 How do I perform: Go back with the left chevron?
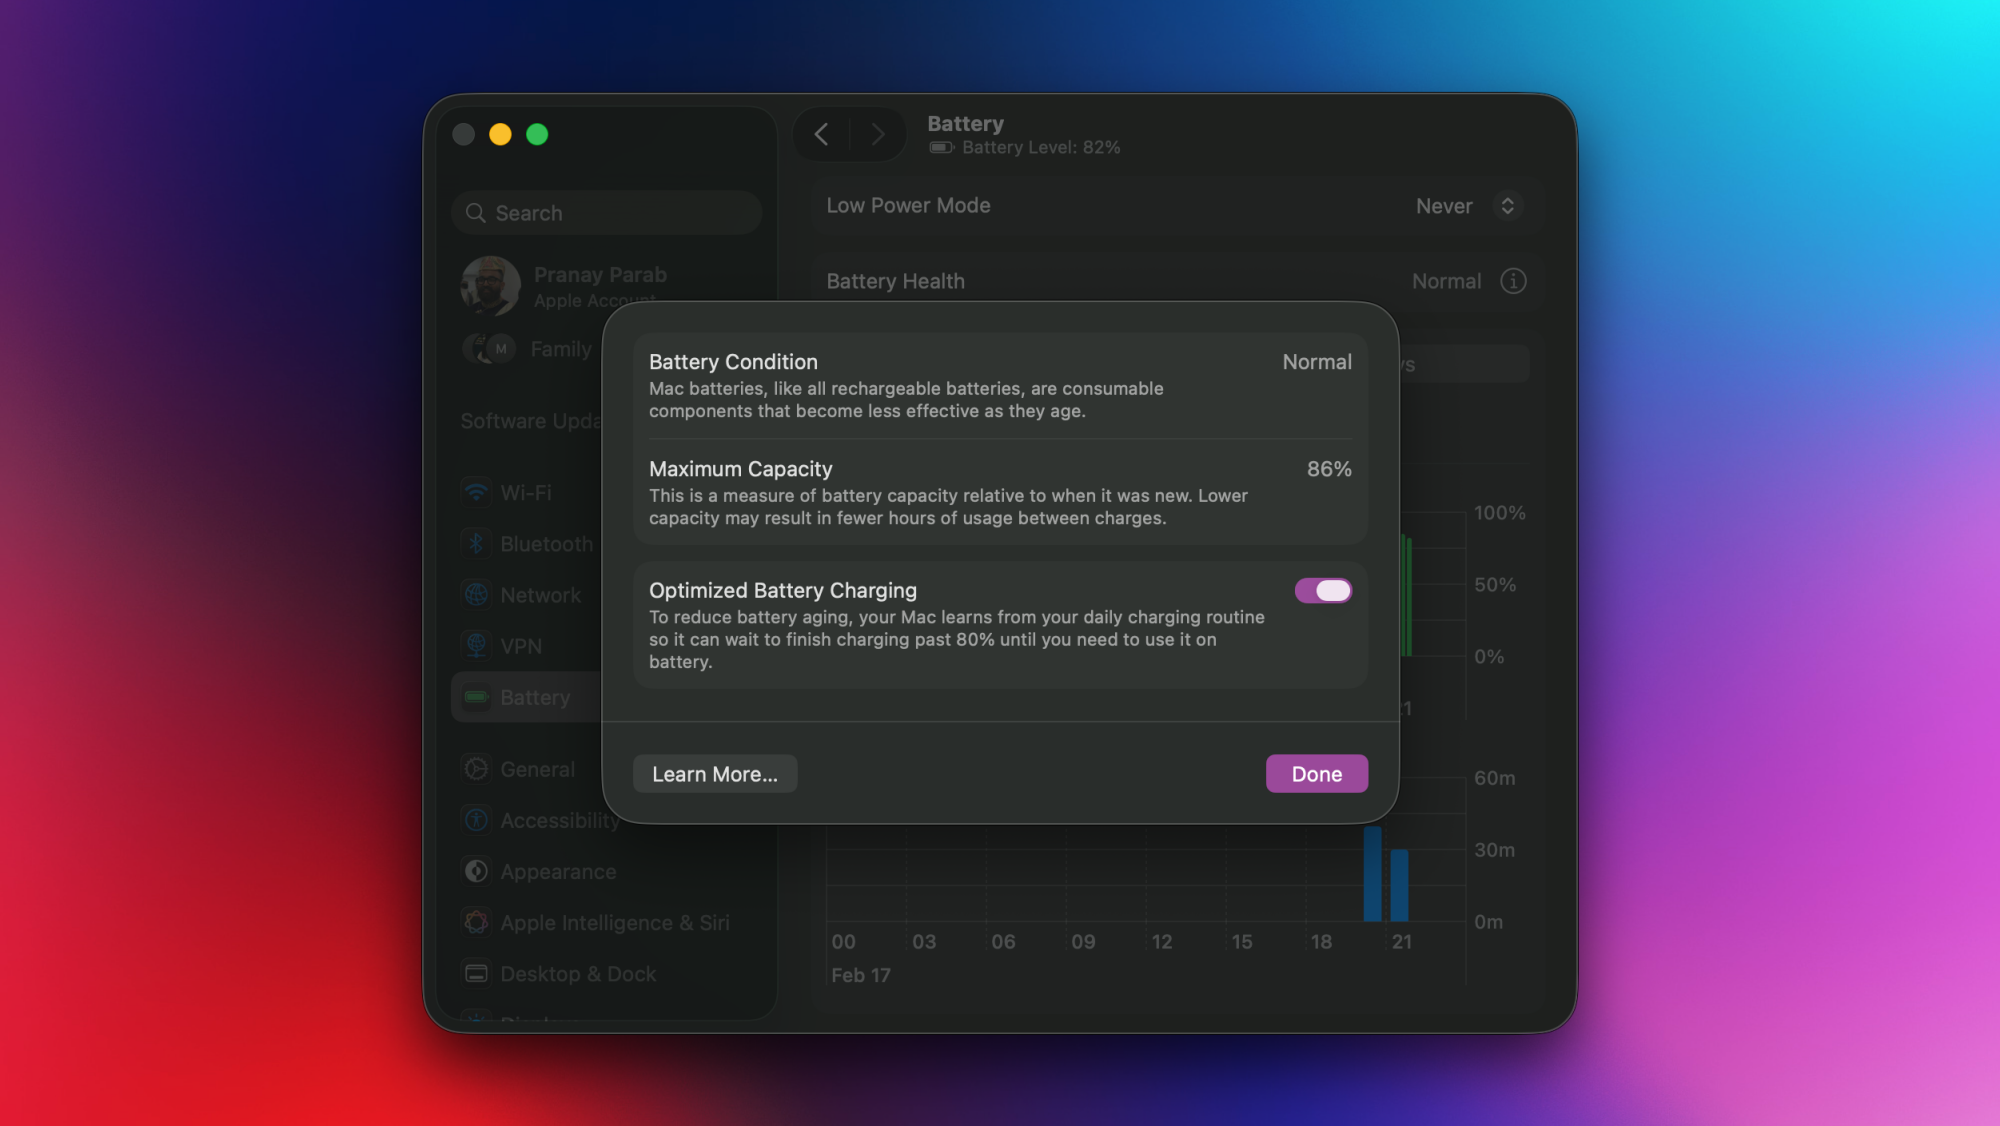click(x=822, y=134)
